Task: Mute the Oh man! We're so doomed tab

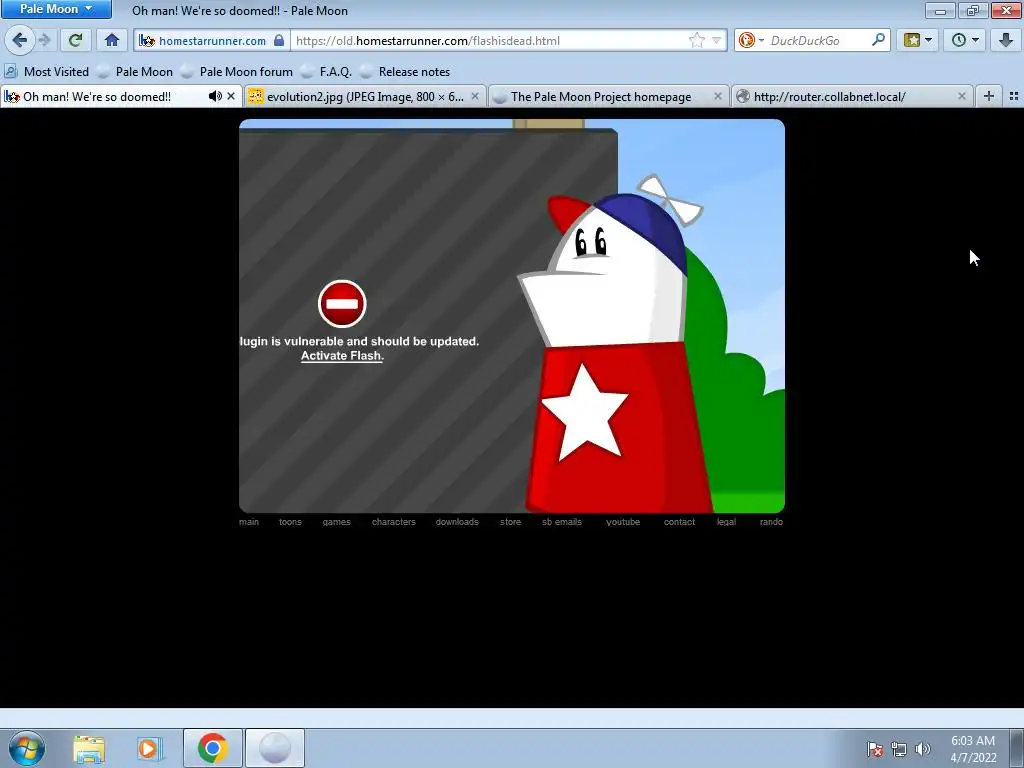Action: (x=215, y=97)
